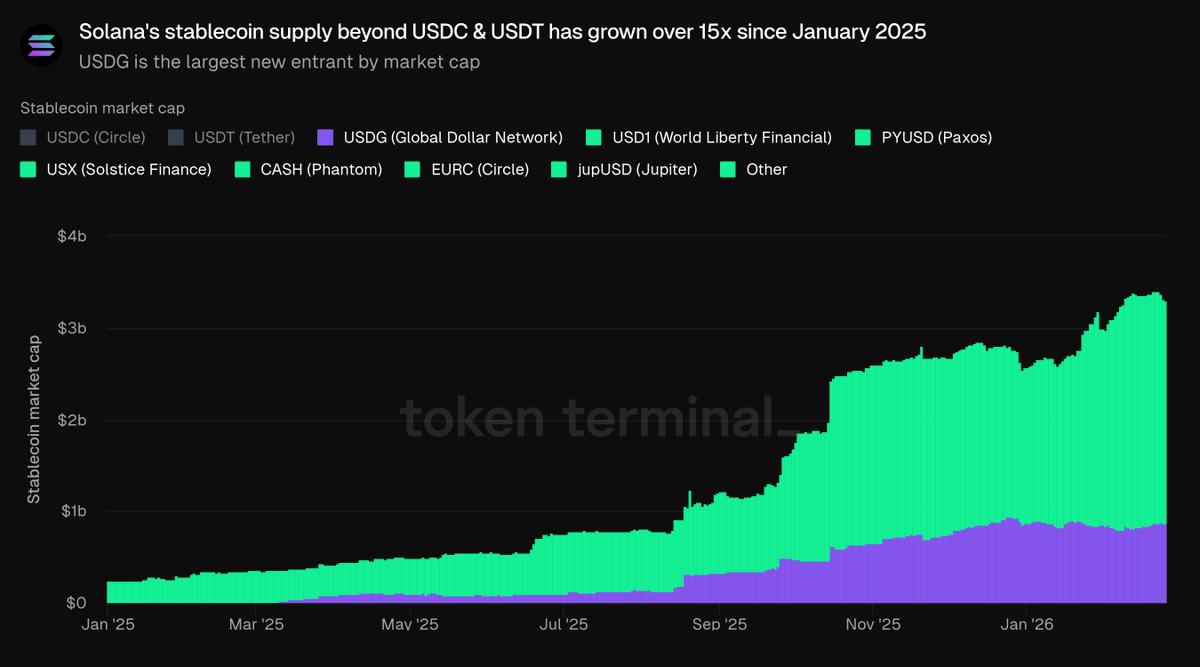1200x667 pixels.
Task: Click the Sep '25 x-axis label
Action: pyautogui.click(x=719, y=625)
